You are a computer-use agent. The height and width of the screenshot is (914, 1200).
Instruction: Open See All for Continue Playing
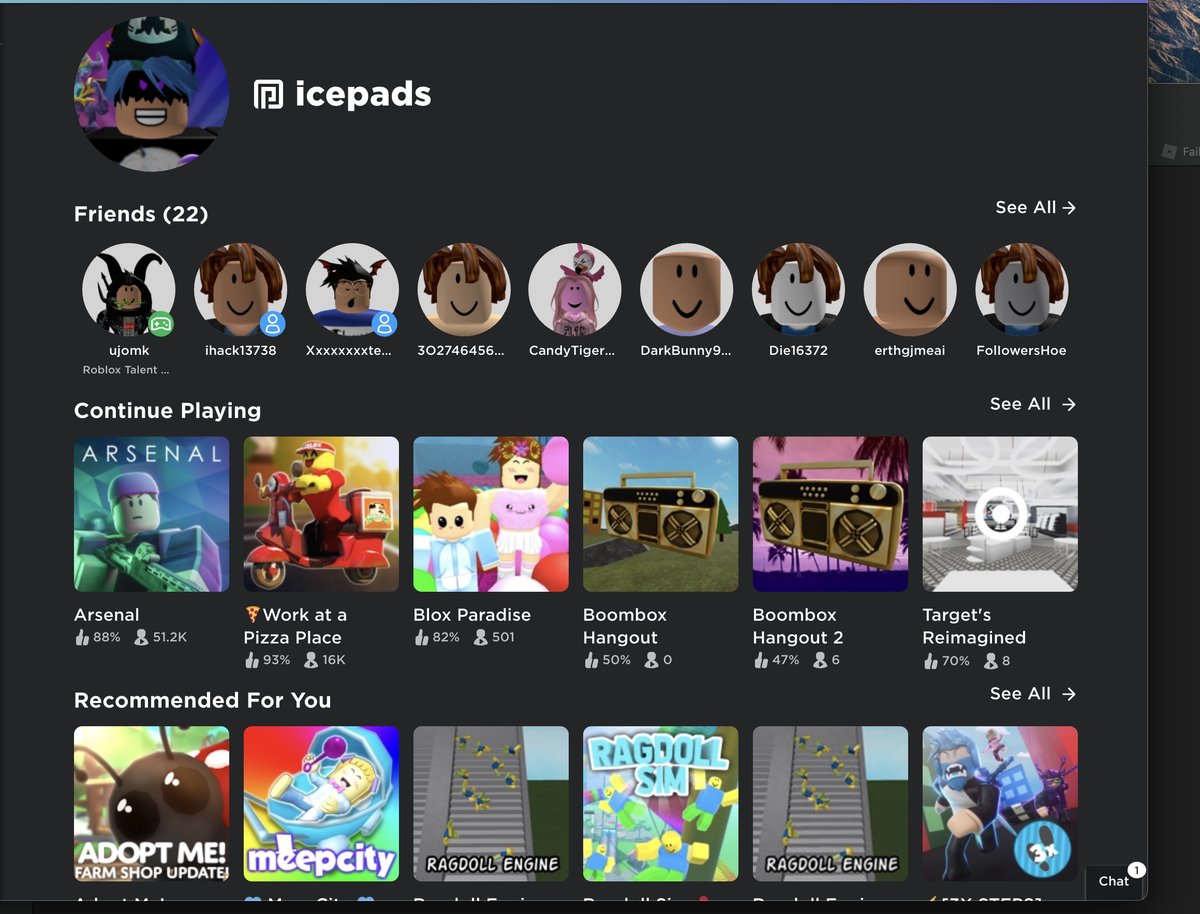coord(1033,404)
